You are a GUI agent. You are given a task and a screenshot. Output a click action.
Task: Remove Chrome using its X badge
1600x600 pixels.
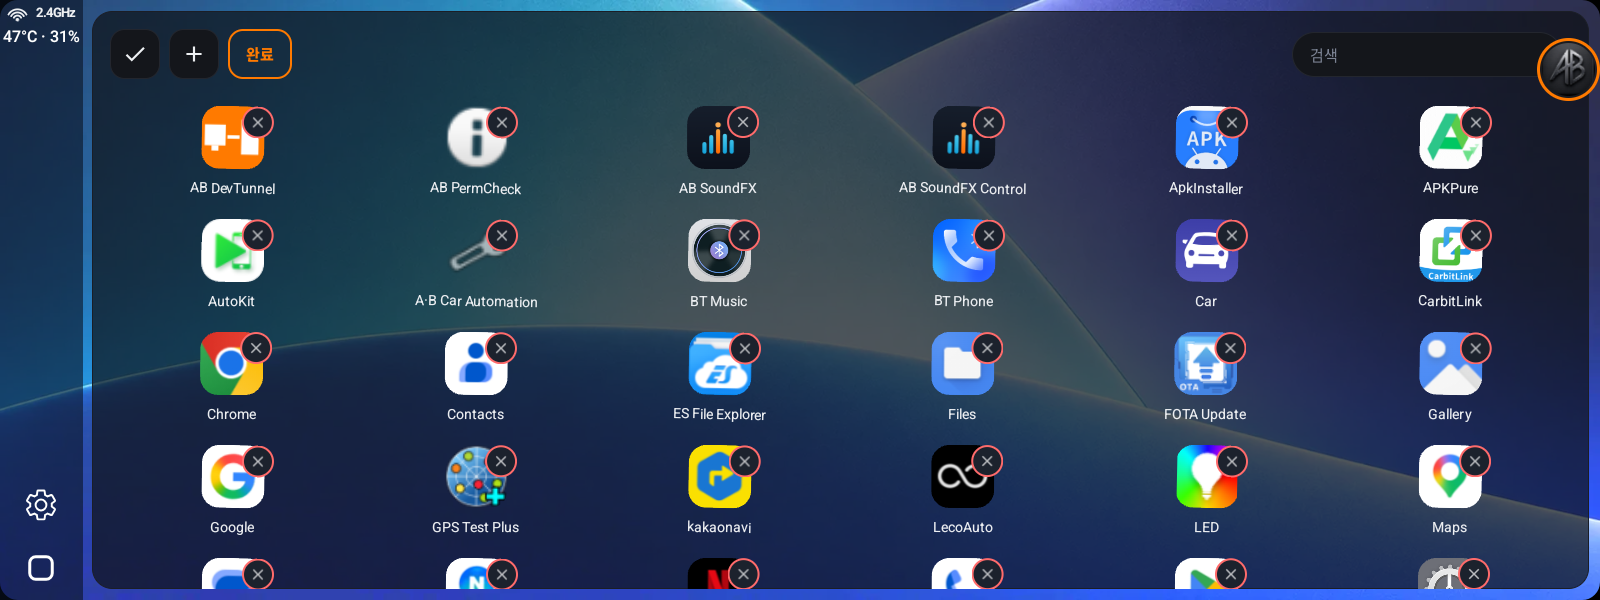pyautogui.click(x=256, y=348)
